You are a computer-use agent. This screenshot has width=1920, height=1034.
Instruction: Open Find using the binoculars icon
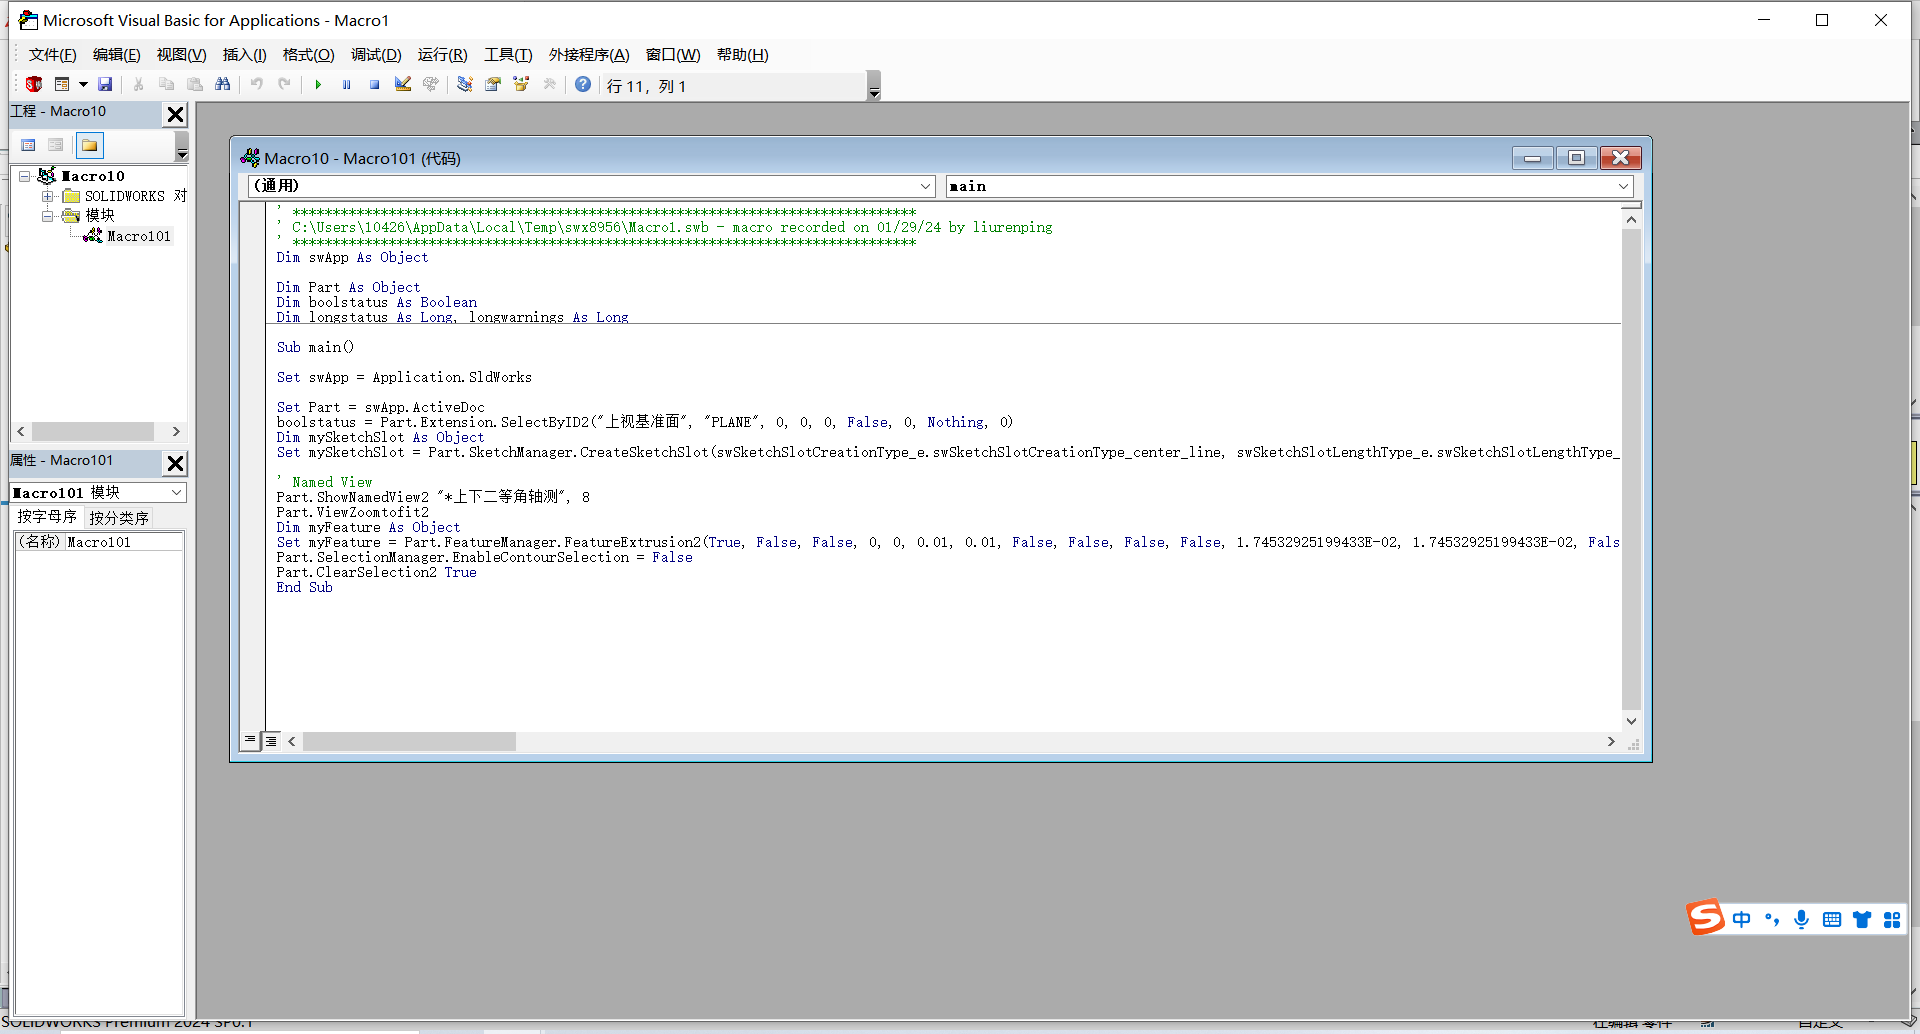[224, 85]
